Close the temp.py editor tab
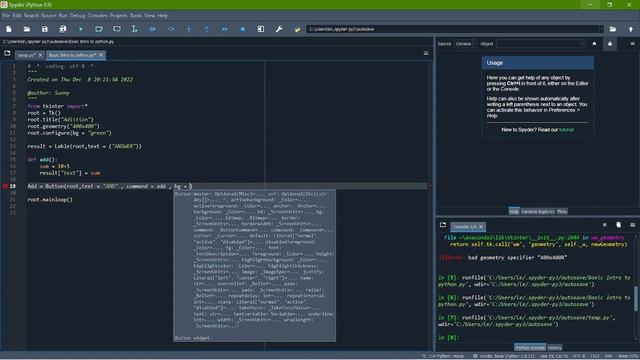This screenshot has height=360, width=640. point(40,55)
